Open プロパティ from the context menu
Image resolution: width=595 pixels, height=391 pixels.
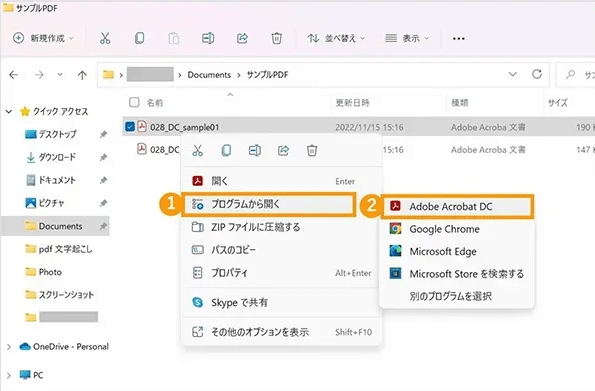(282, 273)
